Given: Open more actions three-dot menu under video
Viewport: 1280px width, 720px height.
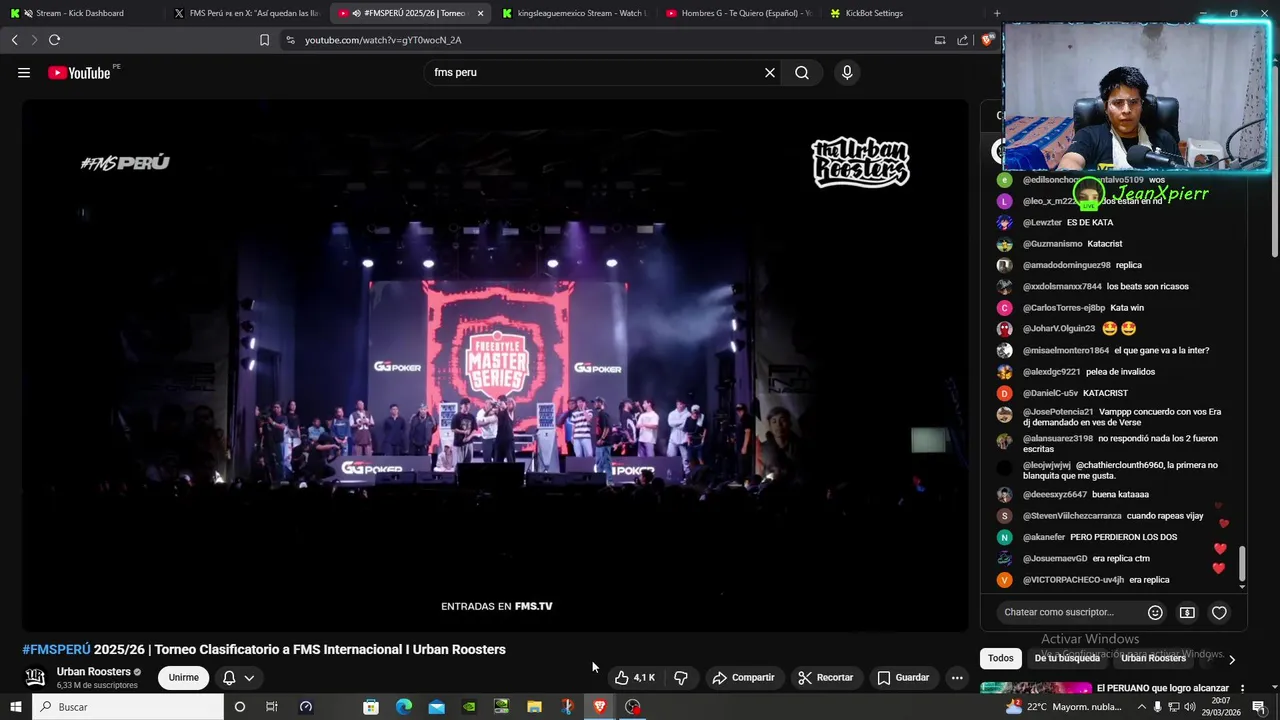Looking at the screenshot, I should [957, 678].
